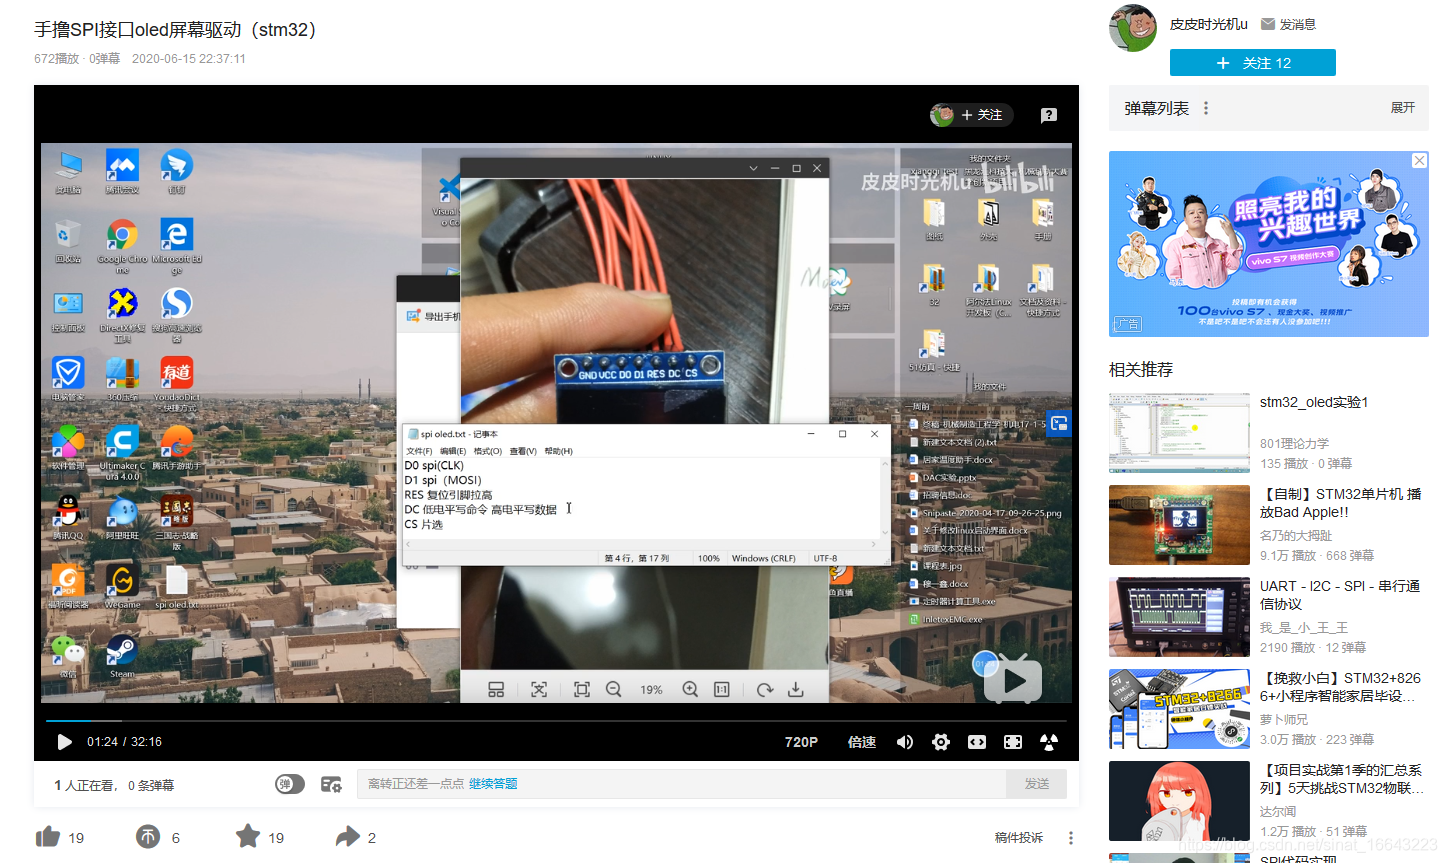This screenshot has width=1447, height=863.
Task: Open the 720P video quality menu
Action: [801, 742]
